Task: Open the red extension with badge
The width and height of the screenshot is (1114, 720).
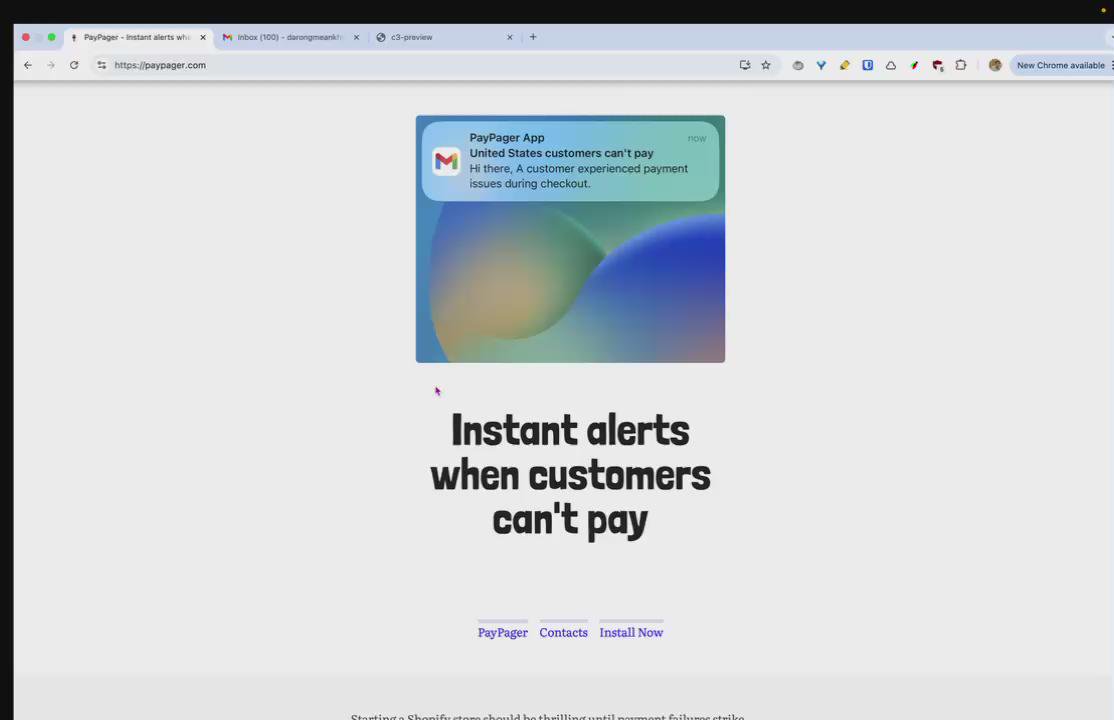Action: pos(938,65)
